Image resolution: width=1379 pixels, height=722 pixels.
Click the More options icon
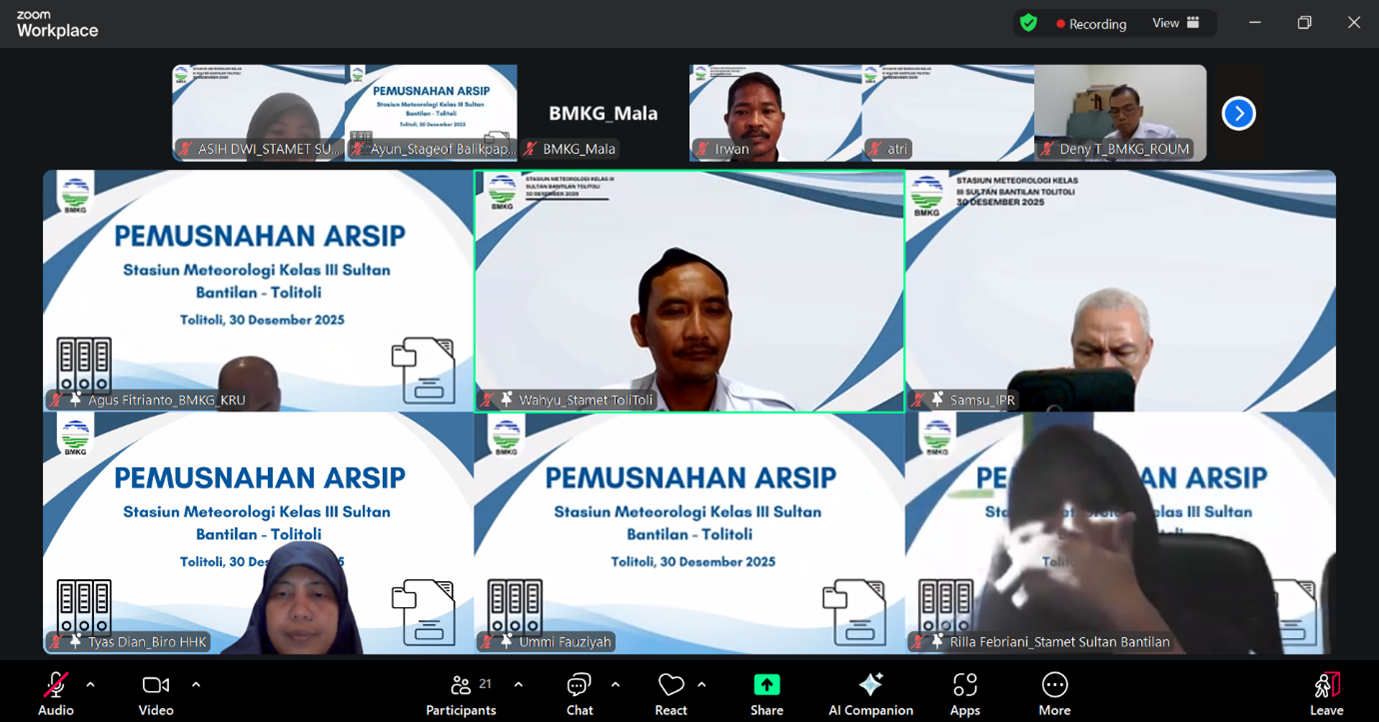(x=1054, y=692)
